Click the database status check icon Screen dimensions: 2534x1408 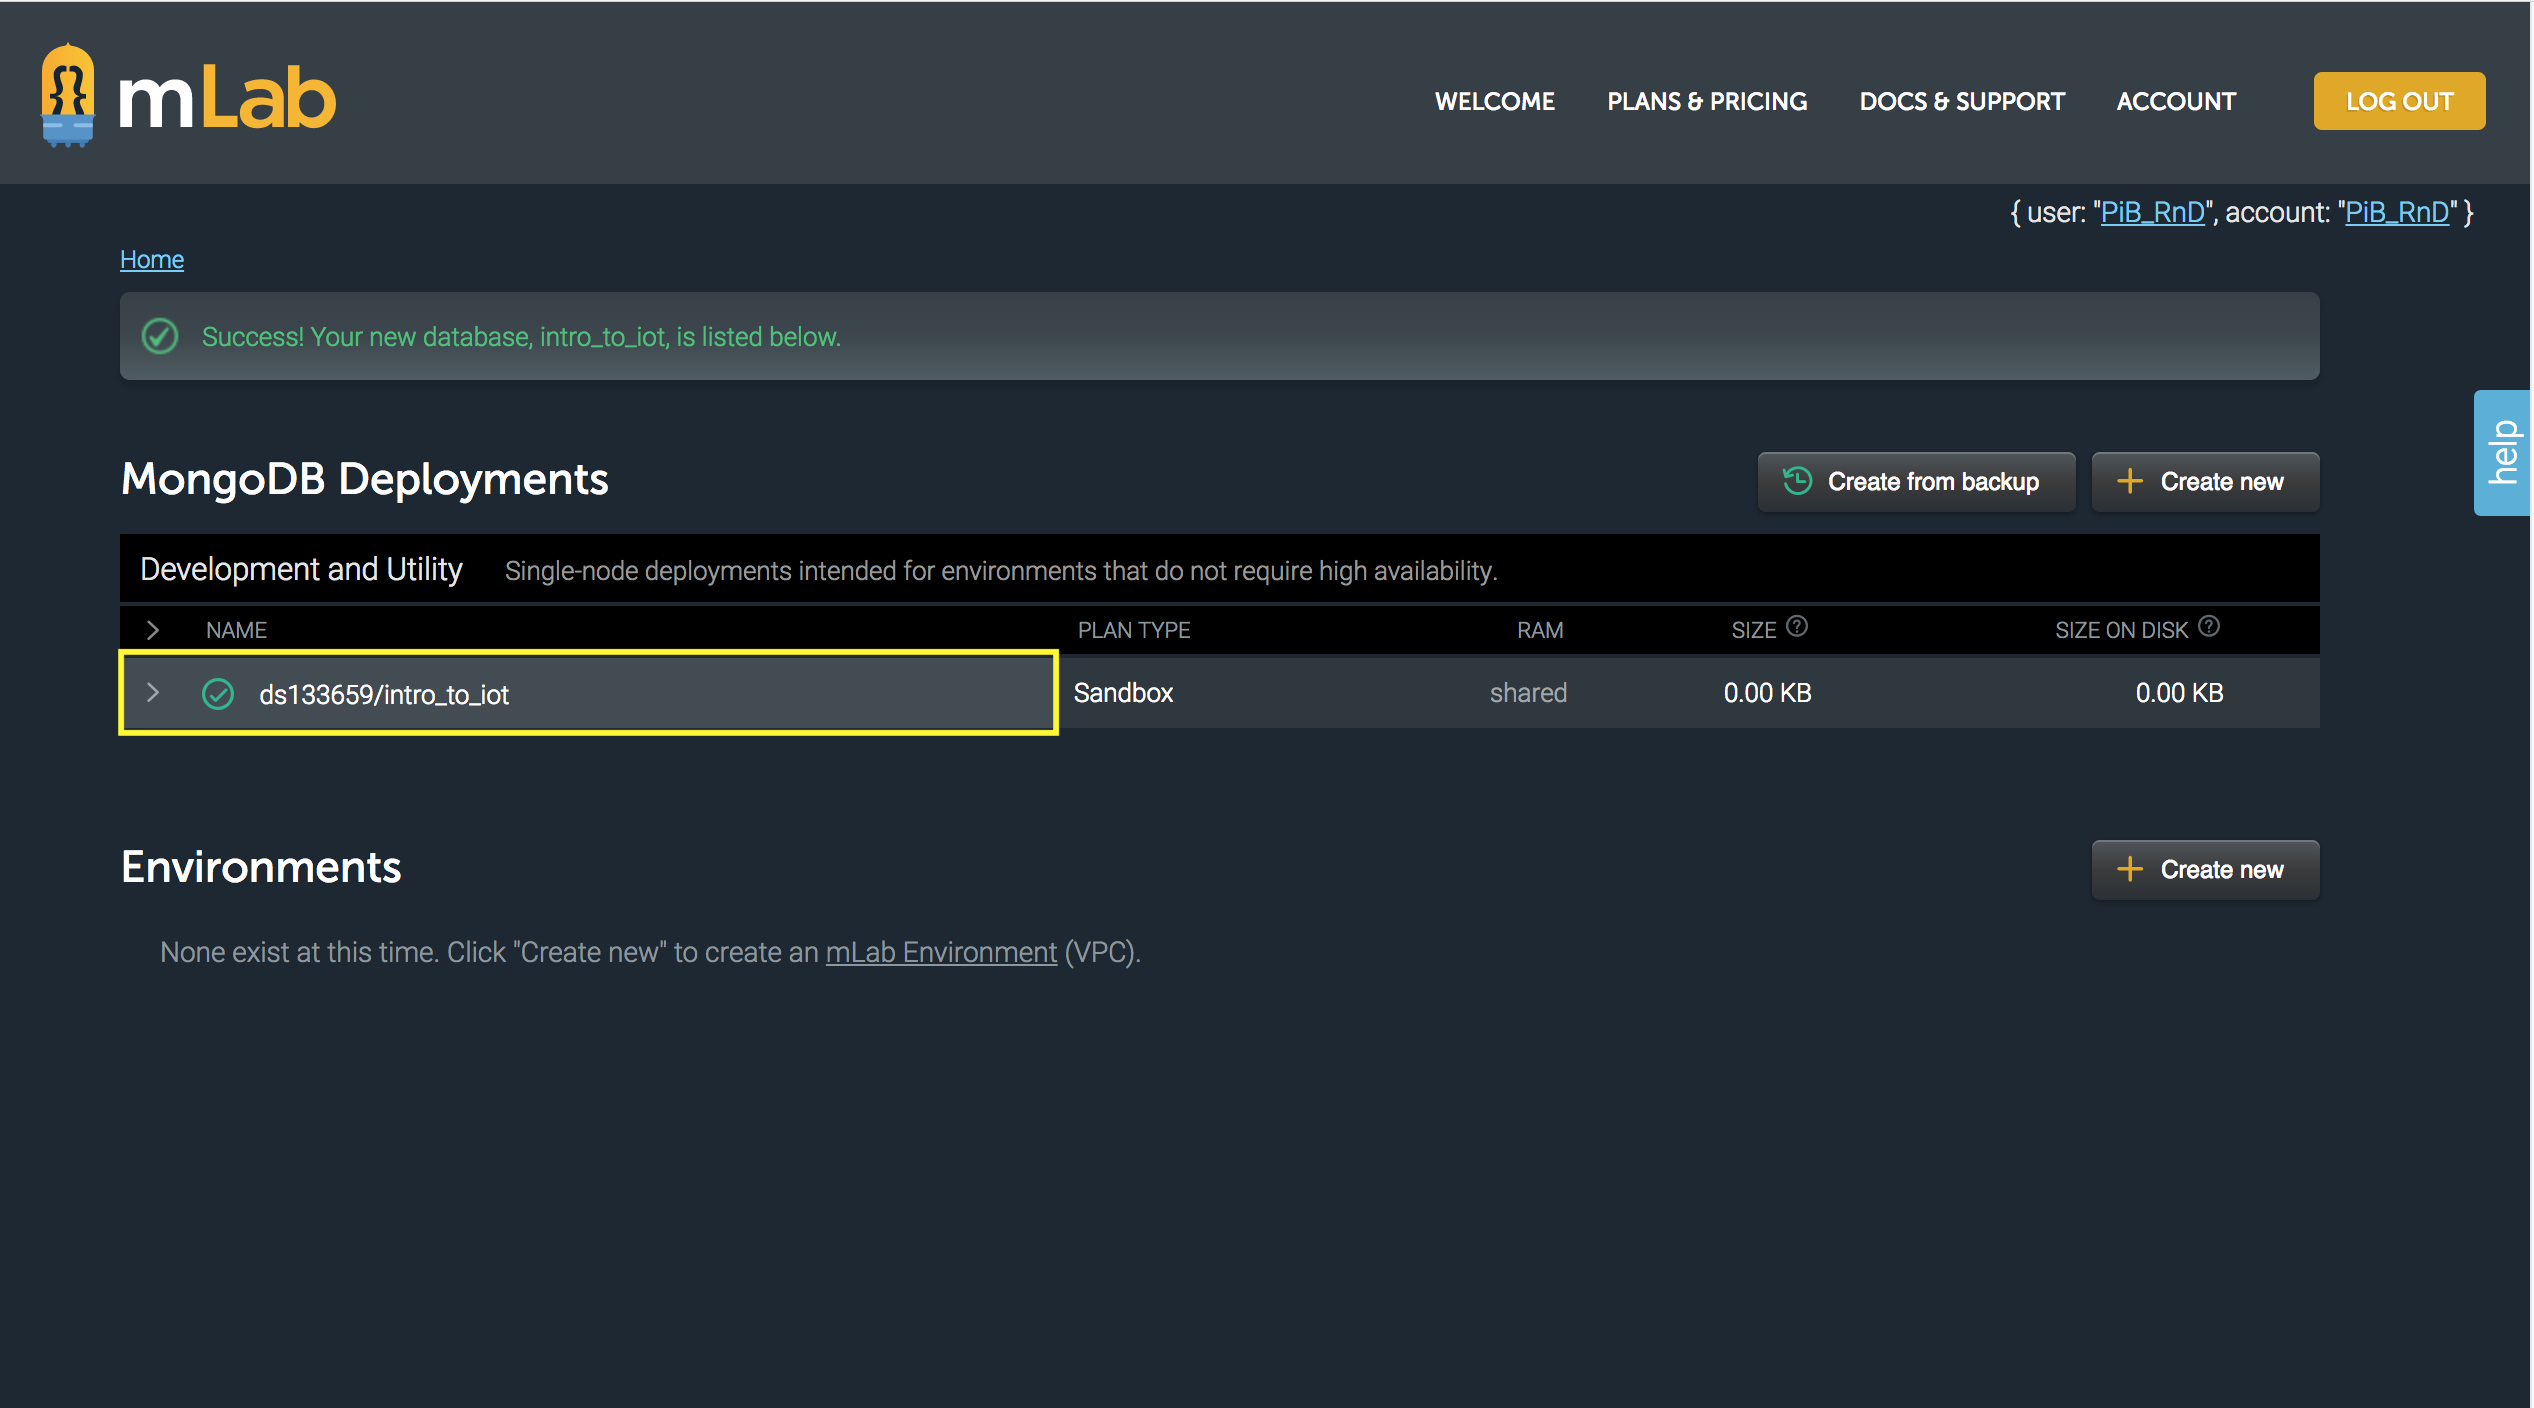click(218, 694)
